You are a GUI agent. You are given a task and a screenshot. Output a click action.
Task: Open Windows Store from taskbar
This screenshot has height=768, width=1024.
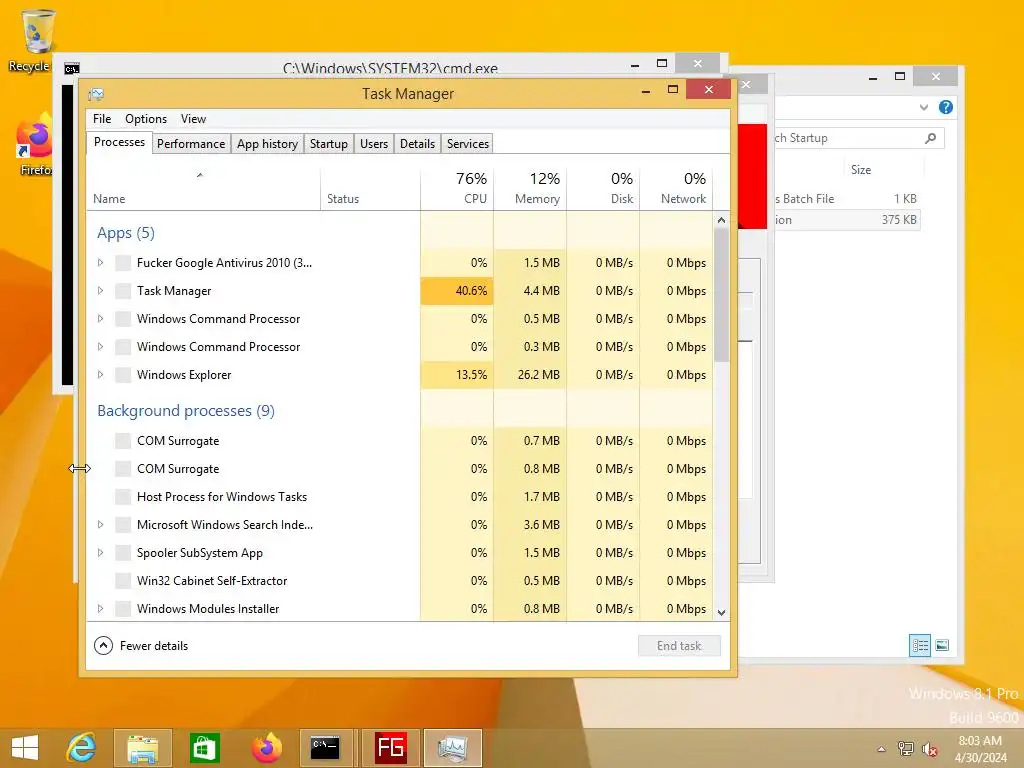(204, 748)
